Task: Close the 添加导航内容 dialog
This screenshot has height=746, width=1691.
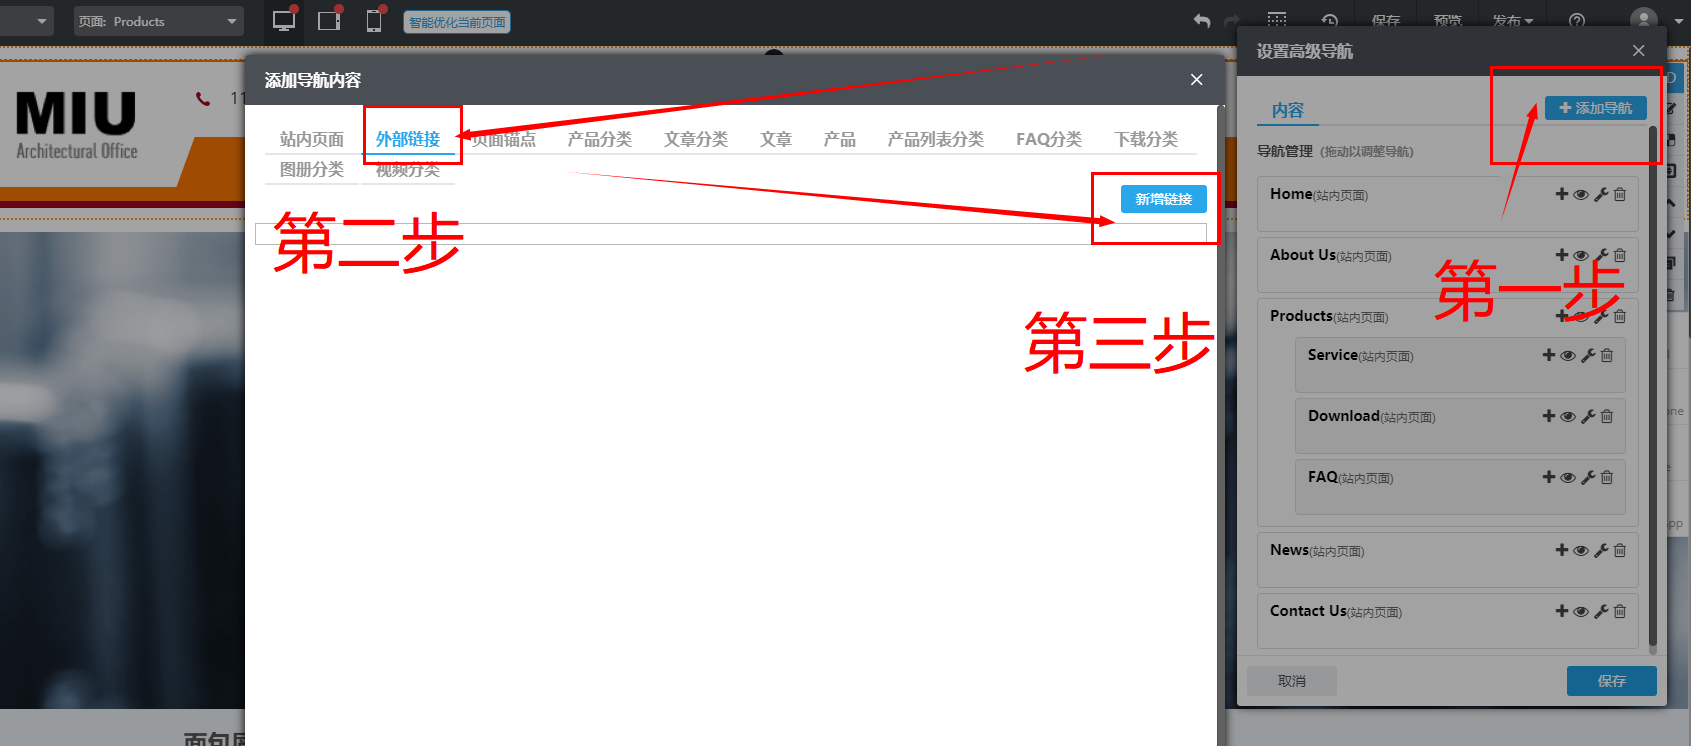Action: point(1197,80)
